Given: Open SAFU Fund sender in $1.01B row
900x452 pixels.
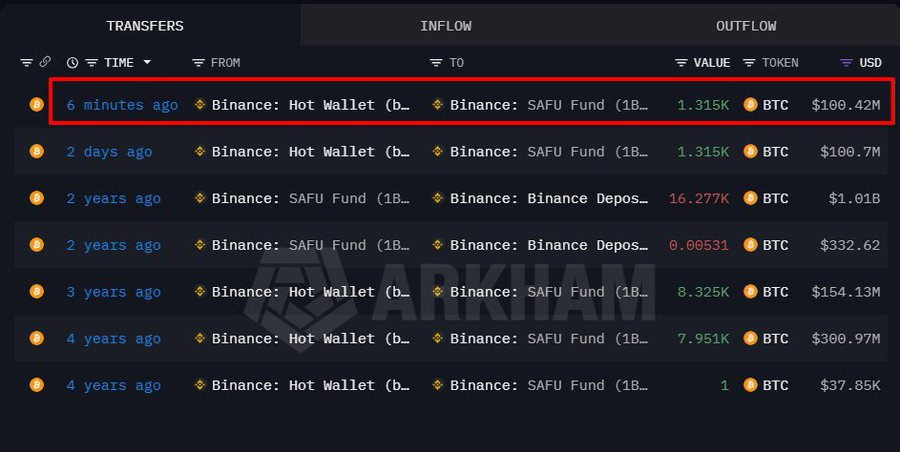Looking at the screenshot, I should (311, 199).
